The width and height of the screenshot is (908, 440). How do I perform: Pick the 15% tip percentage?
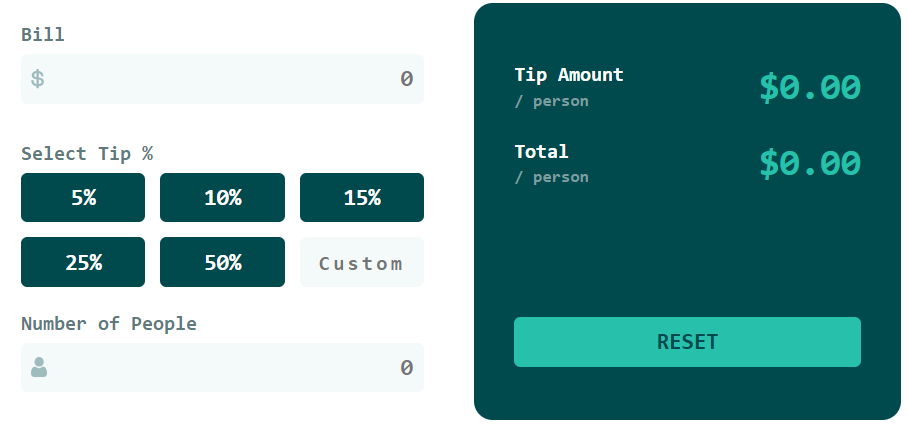(x=361, y=197)
